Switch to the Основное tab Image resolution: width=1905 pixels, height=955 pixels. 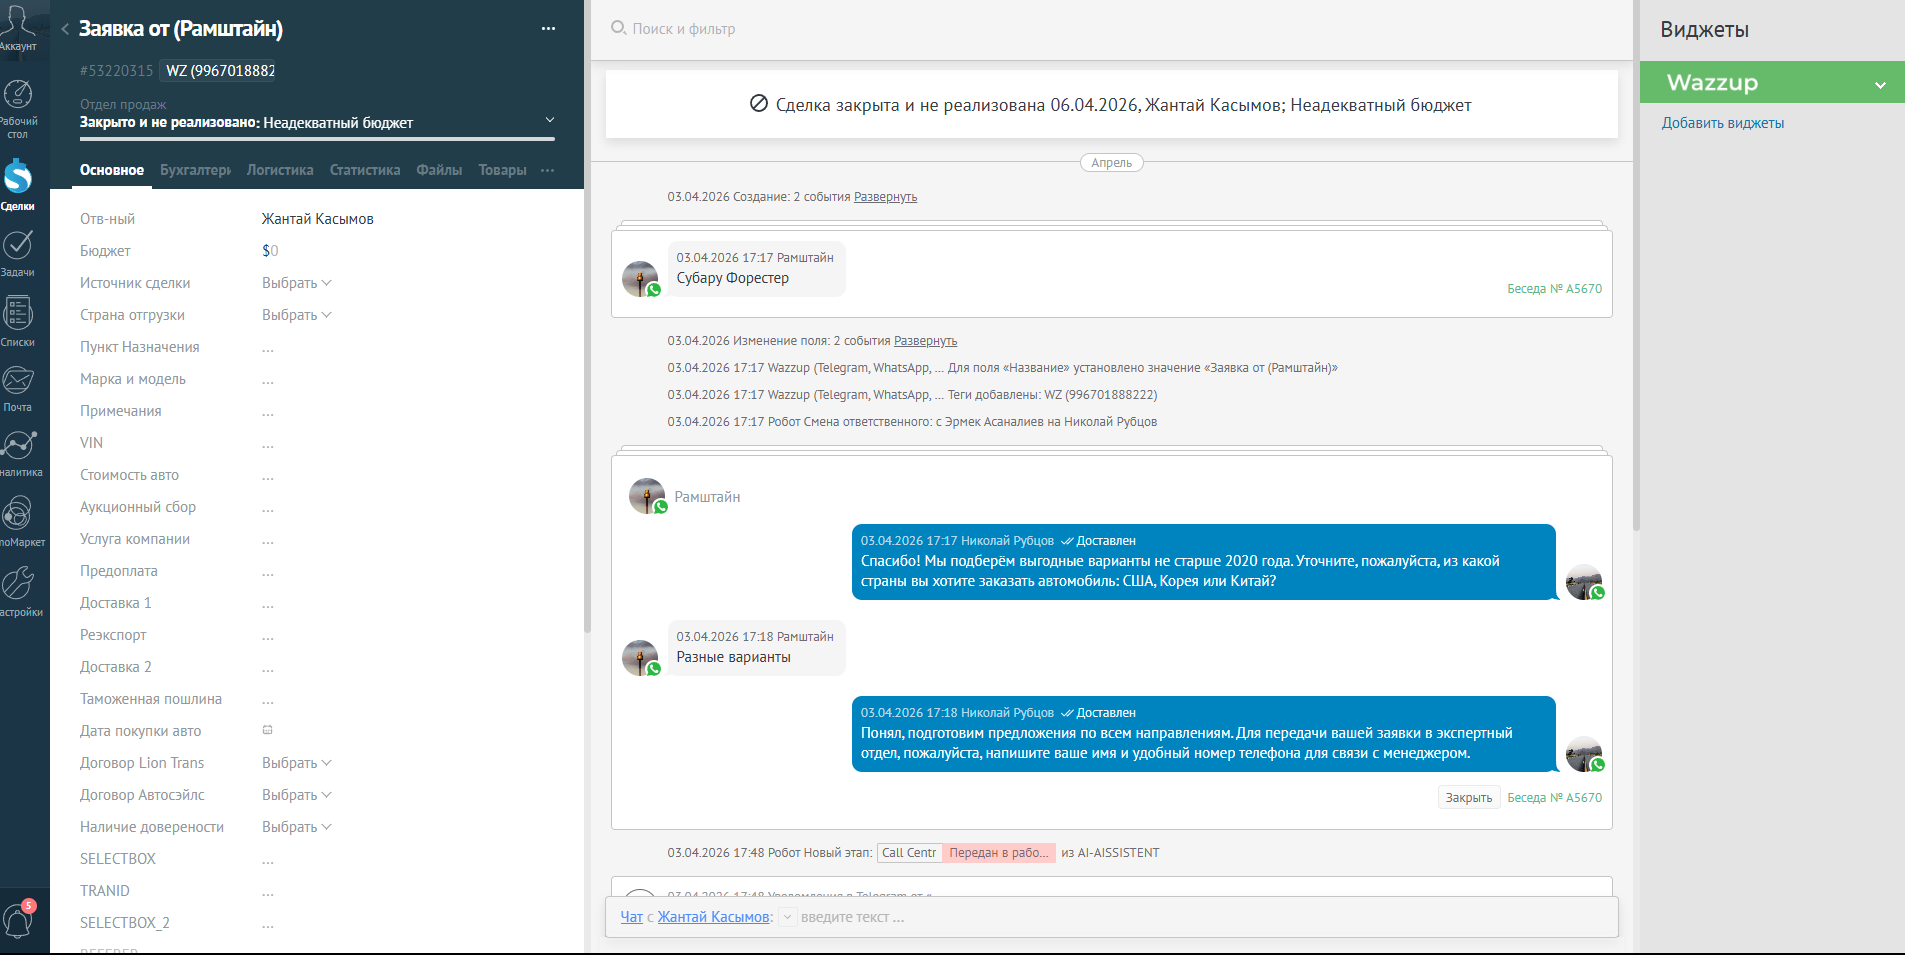point(112,170)
